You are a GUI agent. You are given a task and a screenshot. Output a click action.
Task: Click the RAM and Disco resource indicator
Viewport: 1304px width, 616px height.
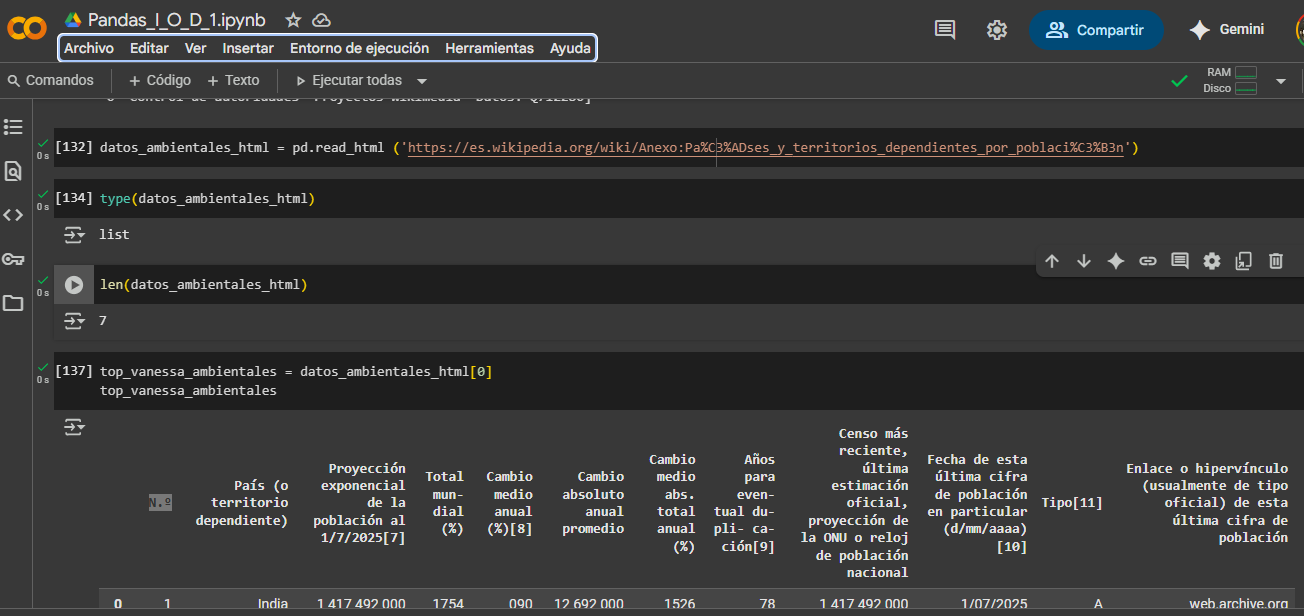pyautogui.click(x=1230, y=80)
